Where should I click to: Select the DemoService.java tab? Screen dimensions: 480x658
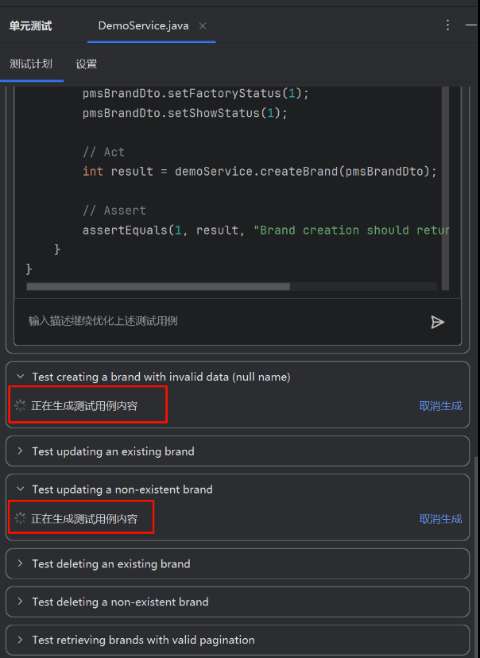tap(143, 26)
